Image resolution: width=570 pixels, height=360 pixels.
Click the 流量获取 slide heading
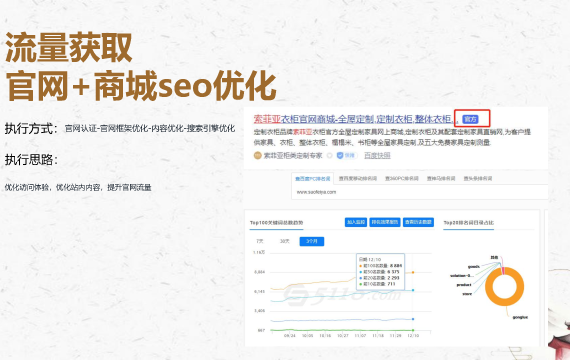(69, 47)
